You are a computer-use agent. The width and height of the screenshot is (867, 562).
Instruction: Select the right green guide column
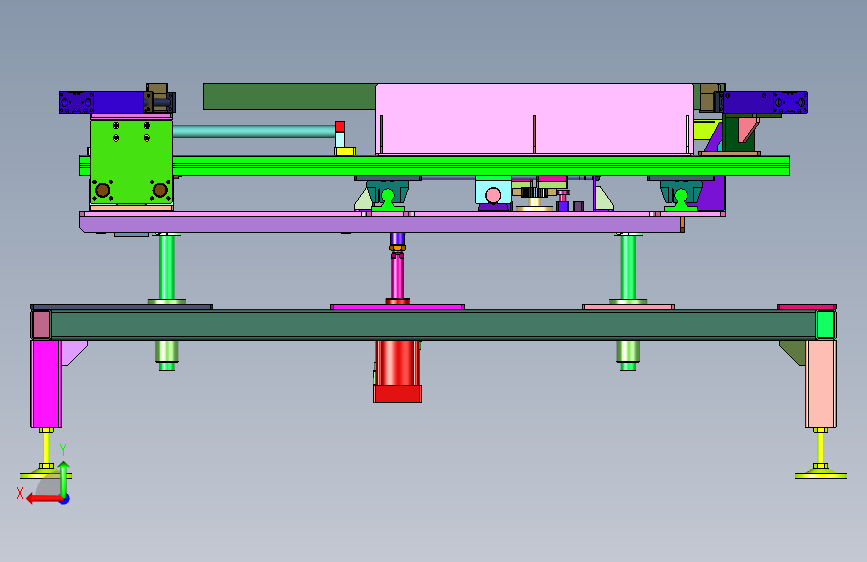[628, 268]
